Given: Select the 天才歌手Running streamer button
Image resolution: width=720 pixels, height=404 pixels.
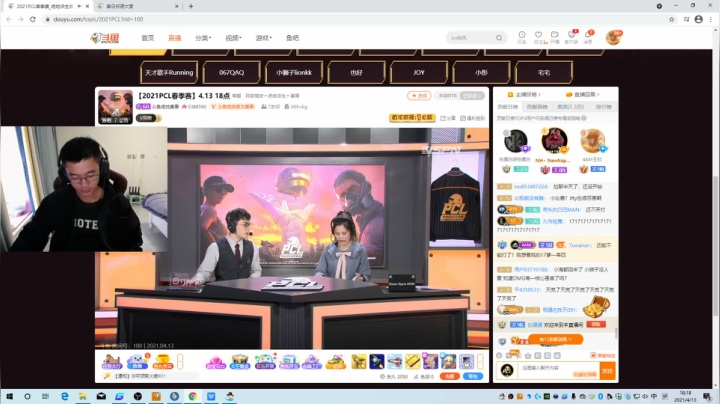Looking at the screenshot, I should coord(169,73).
